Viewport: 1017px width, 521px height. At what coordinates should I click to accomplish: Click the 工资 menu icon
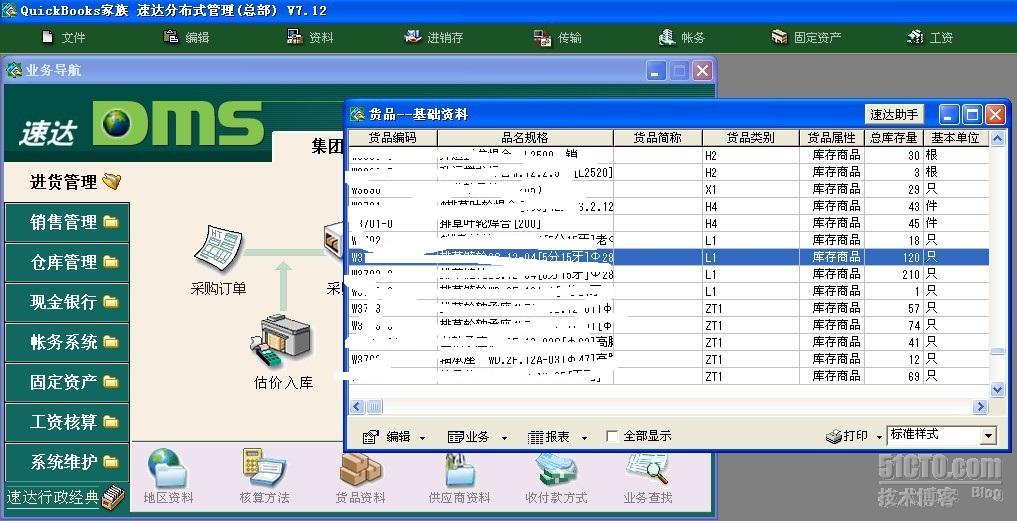coord(915,37)
